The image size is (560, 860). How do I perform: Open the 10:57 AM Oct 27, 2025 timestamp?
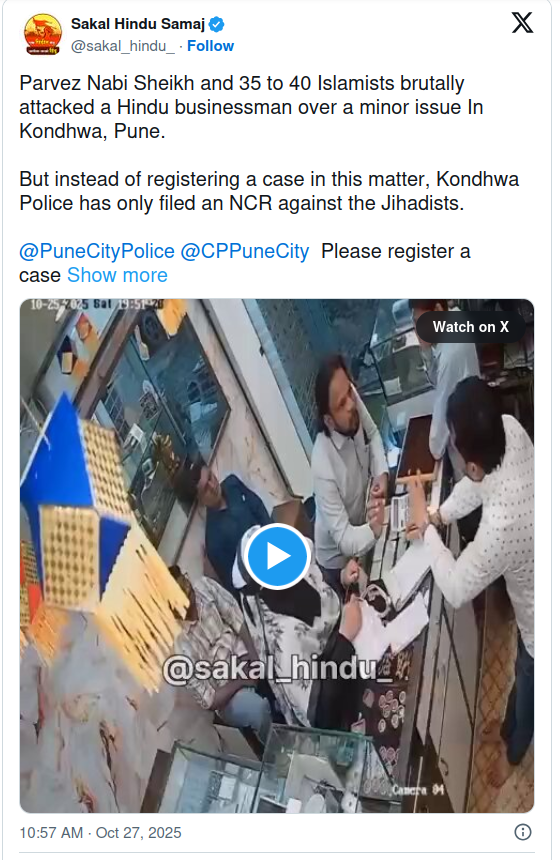[x=100, y=833]
